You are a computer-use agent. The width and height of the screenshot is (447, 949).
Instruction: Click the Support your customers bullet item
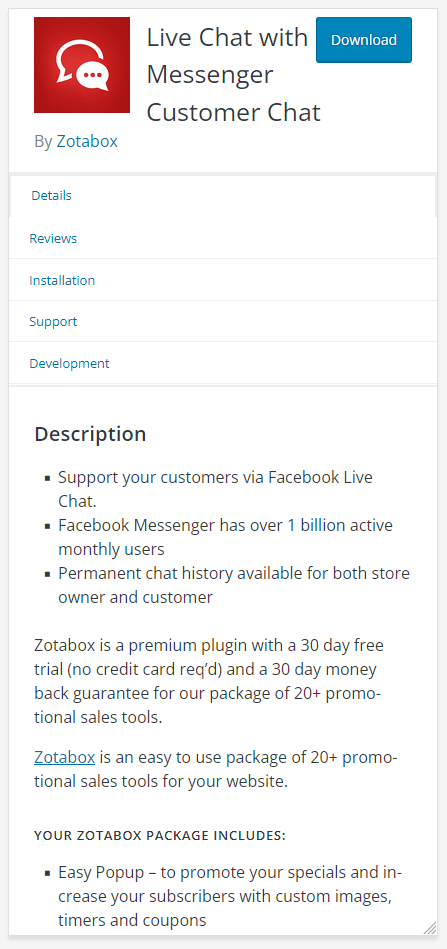(215, 489)
